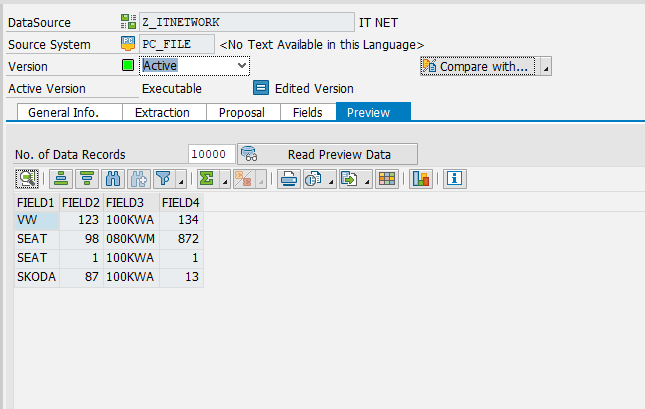Click the PC_FILE source system field
The width and height of the screenshot is (645, 409).
[x=177, y=44]
